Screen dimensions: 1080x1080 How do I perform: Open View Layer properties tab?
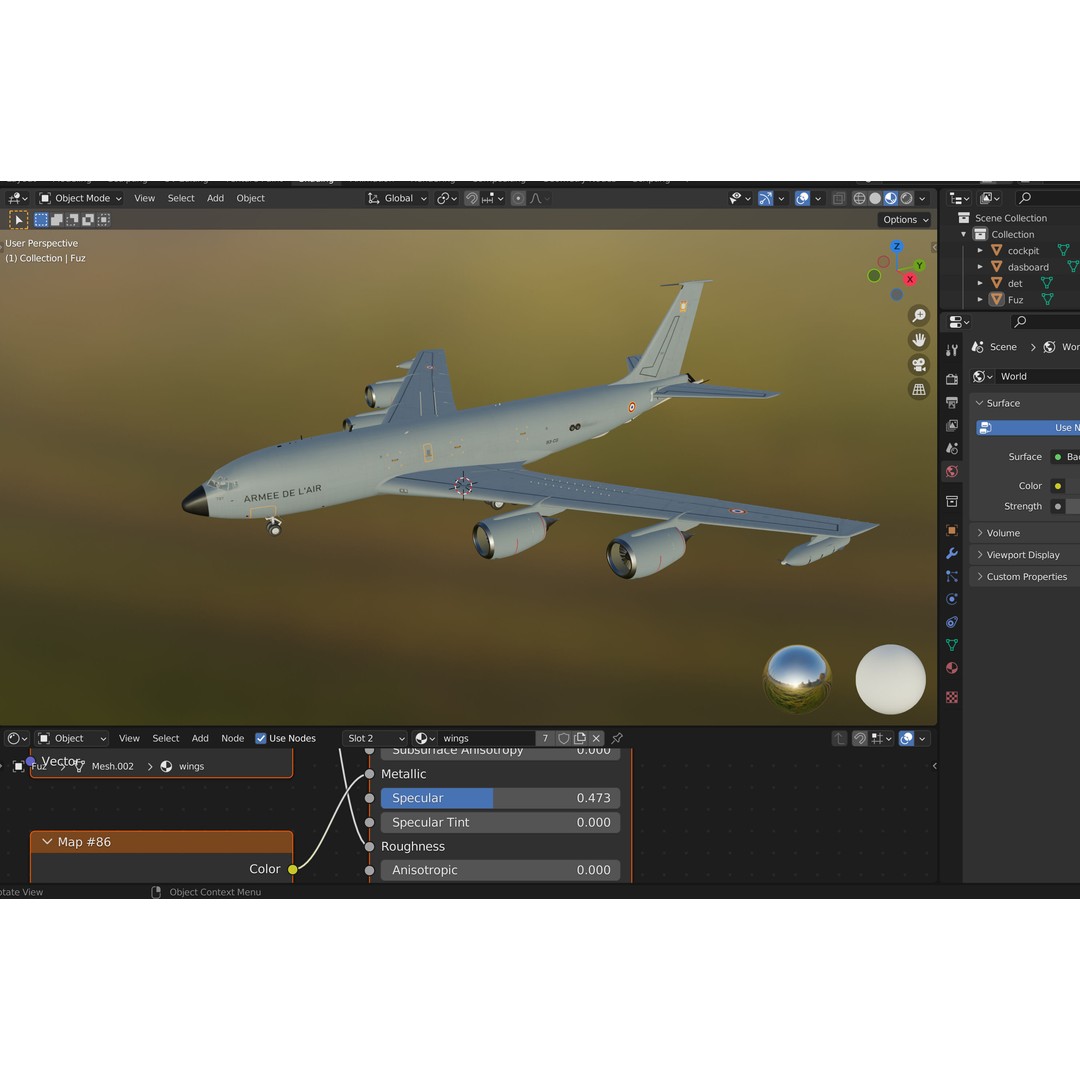point(952,426)
